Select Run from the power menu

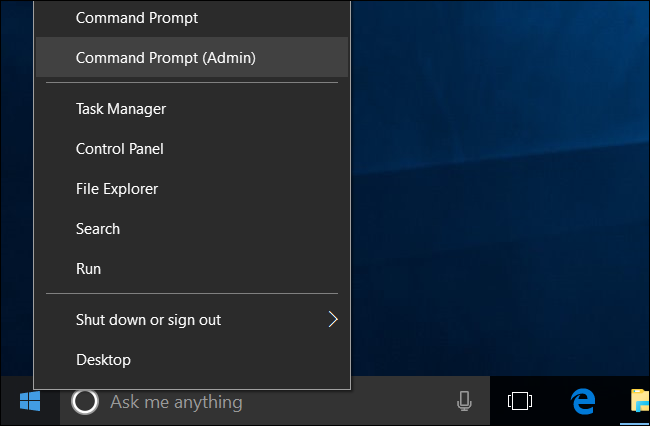coord(89,269)
